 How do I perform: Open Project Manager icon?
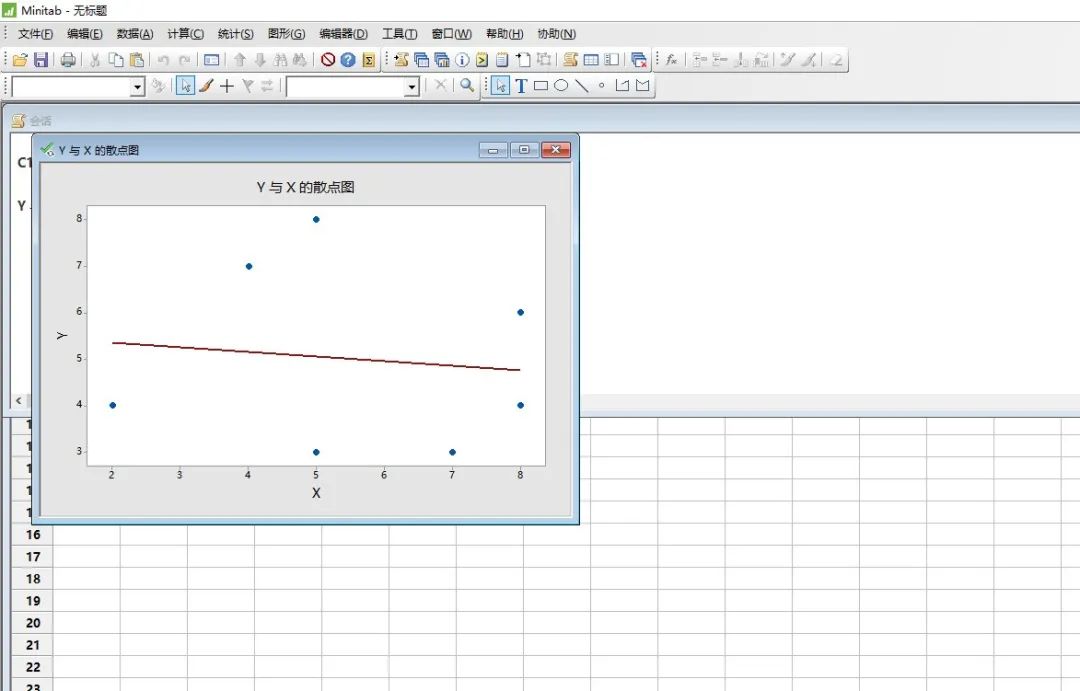(612, 60)
